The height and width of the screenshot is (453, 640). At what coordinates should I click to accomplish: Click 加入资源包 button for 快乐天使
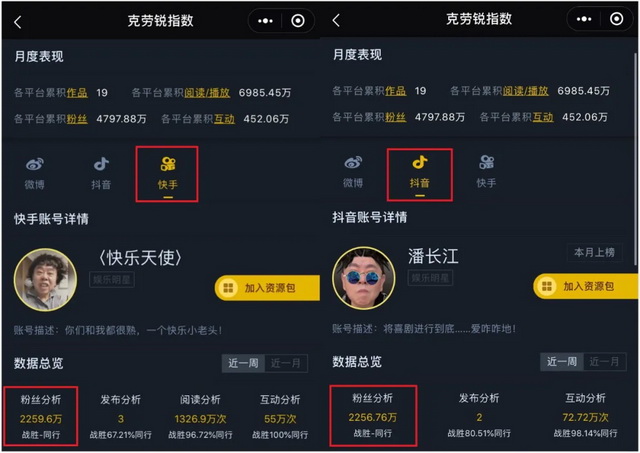[x=267, y=288]
